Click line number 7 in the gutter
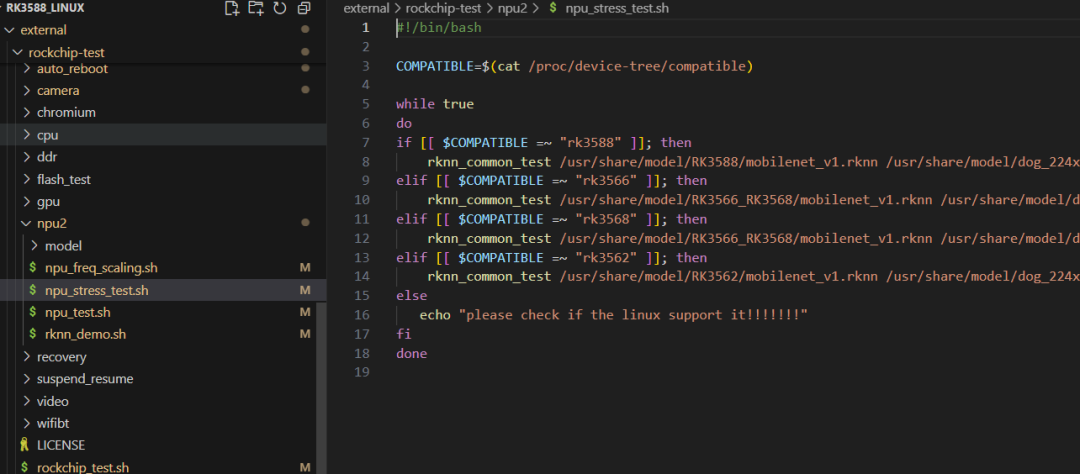Screen dimensions: 1080x474 coord(366,143)
